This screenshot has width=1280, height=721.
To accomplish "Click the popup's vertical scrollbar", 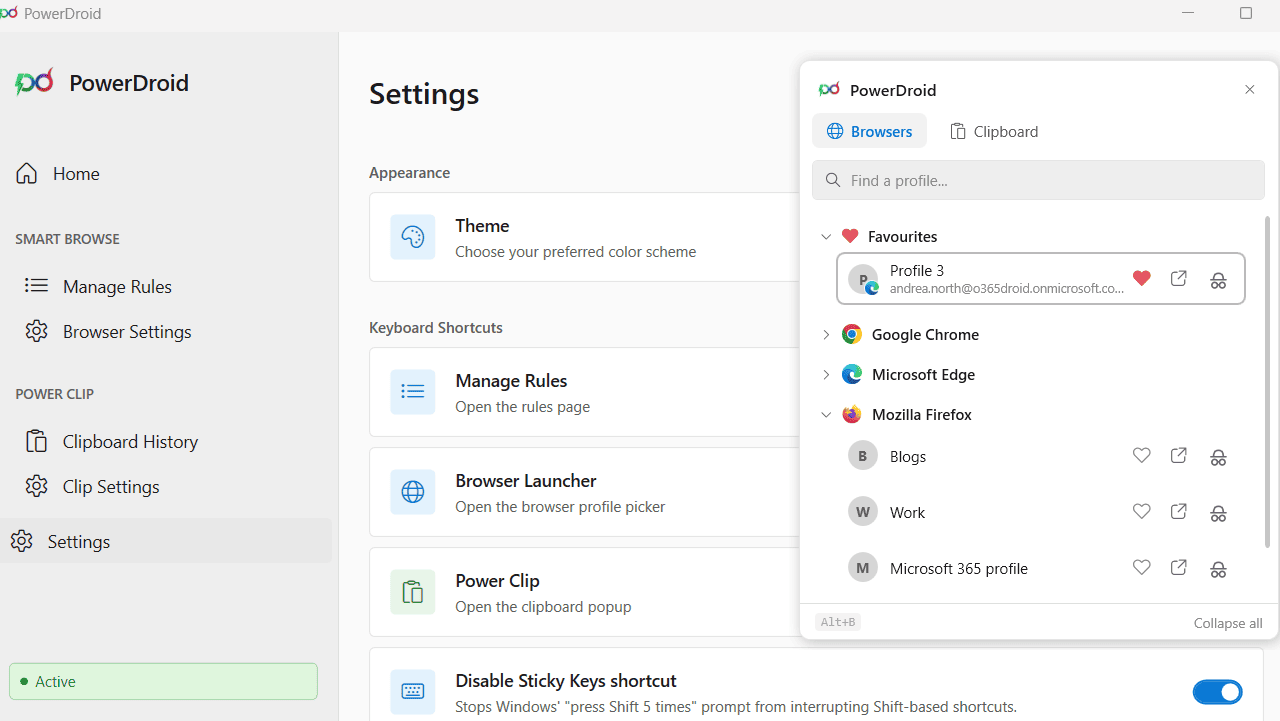I will tap(1268, 382).
